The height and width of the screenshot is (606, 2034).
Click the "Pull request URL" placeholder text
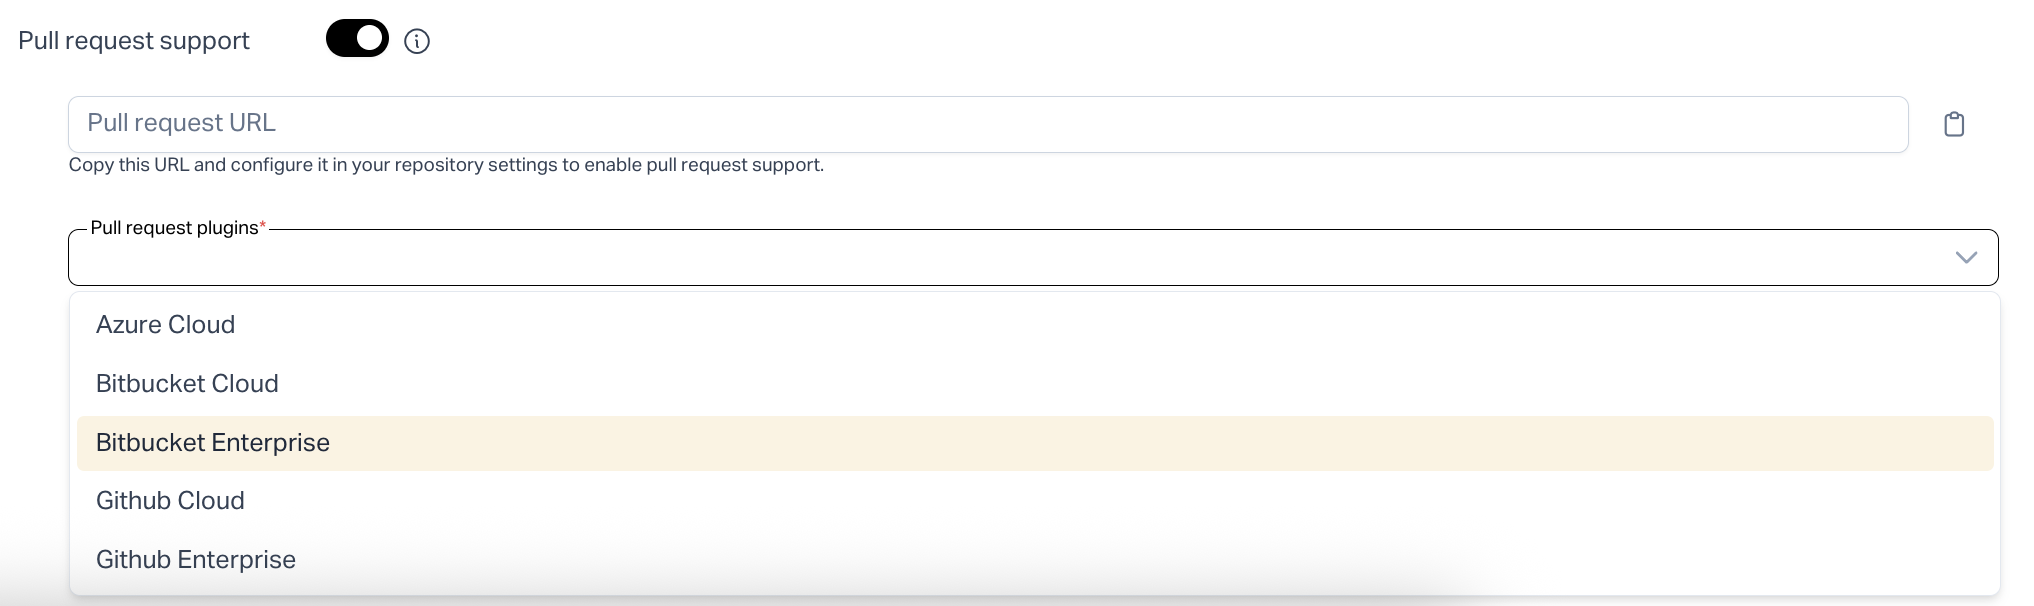click(x=181, y=123)
